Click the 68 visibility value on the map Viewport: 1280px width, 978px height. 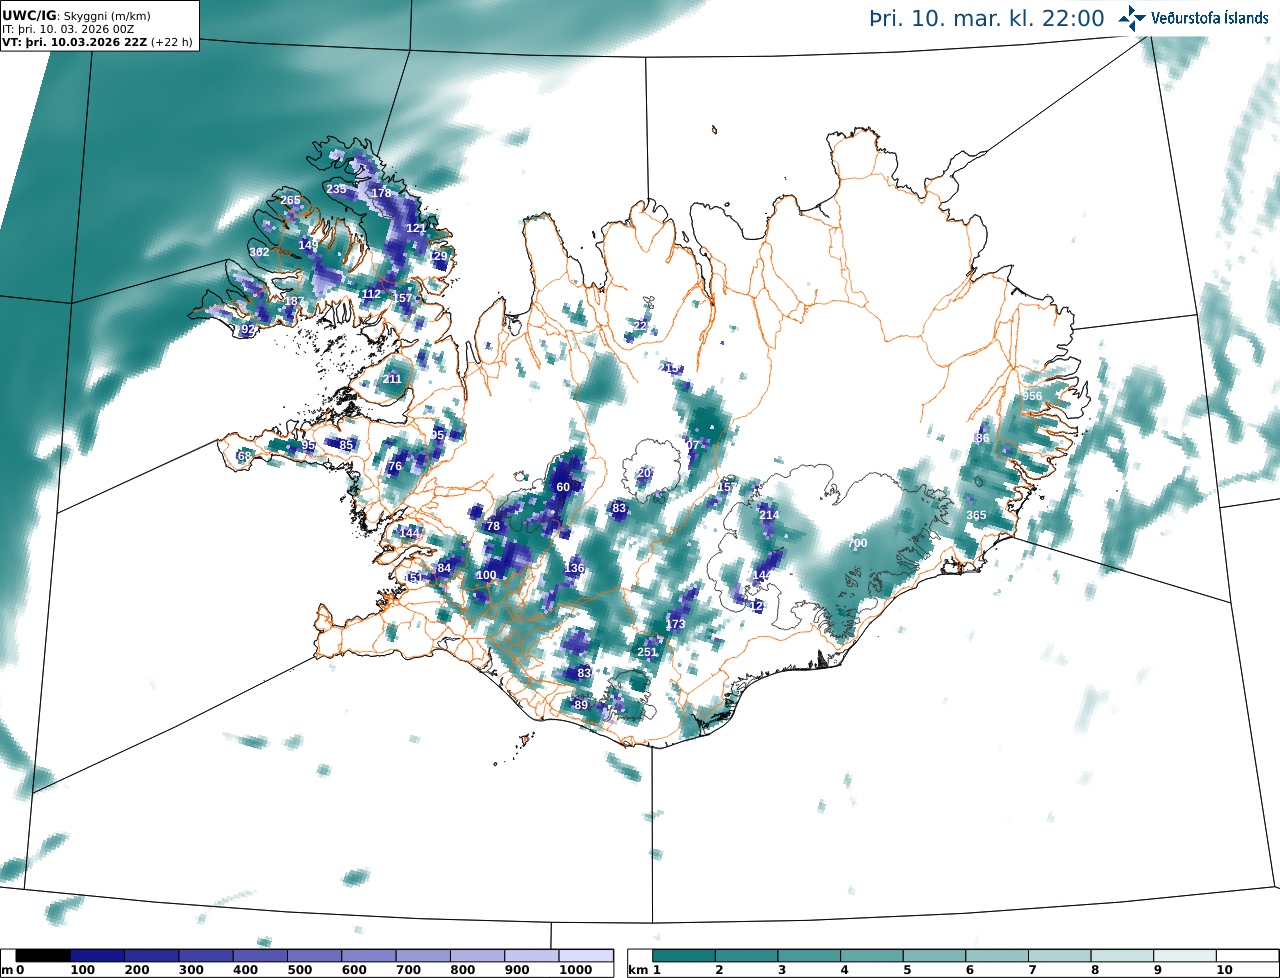(244, 456)
